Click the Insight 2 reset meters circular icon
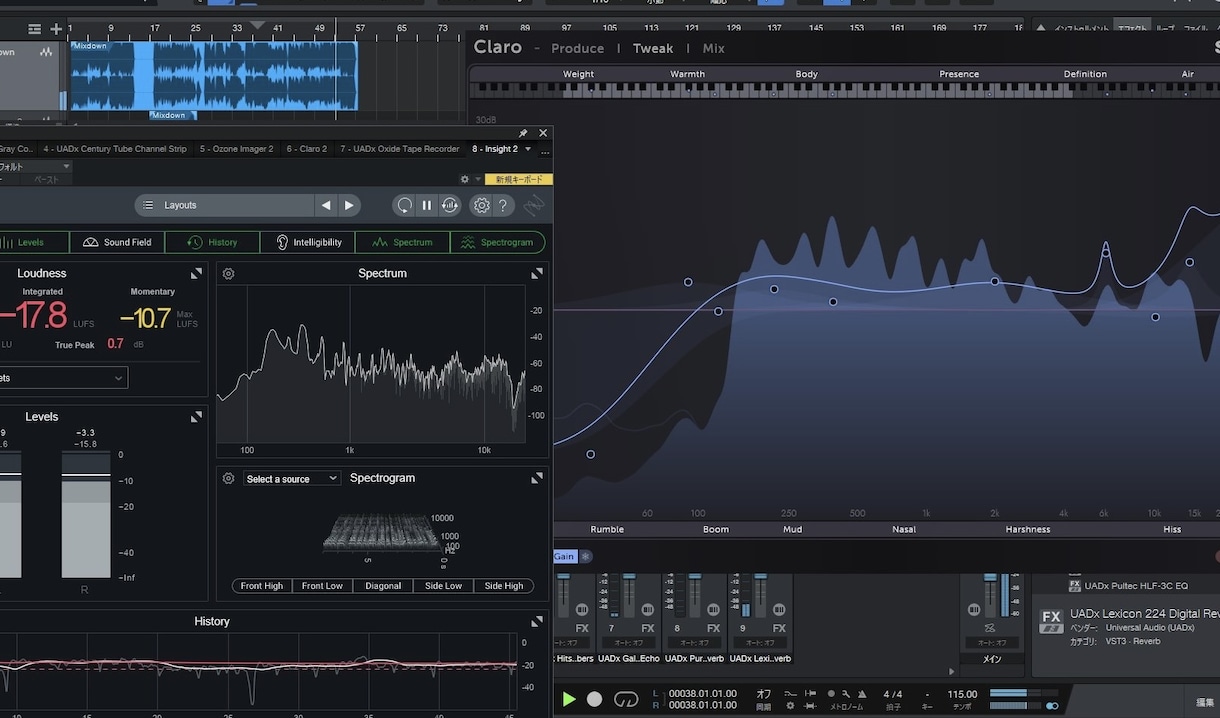This screenshot has width=1220, height=718. click(404, 205)
